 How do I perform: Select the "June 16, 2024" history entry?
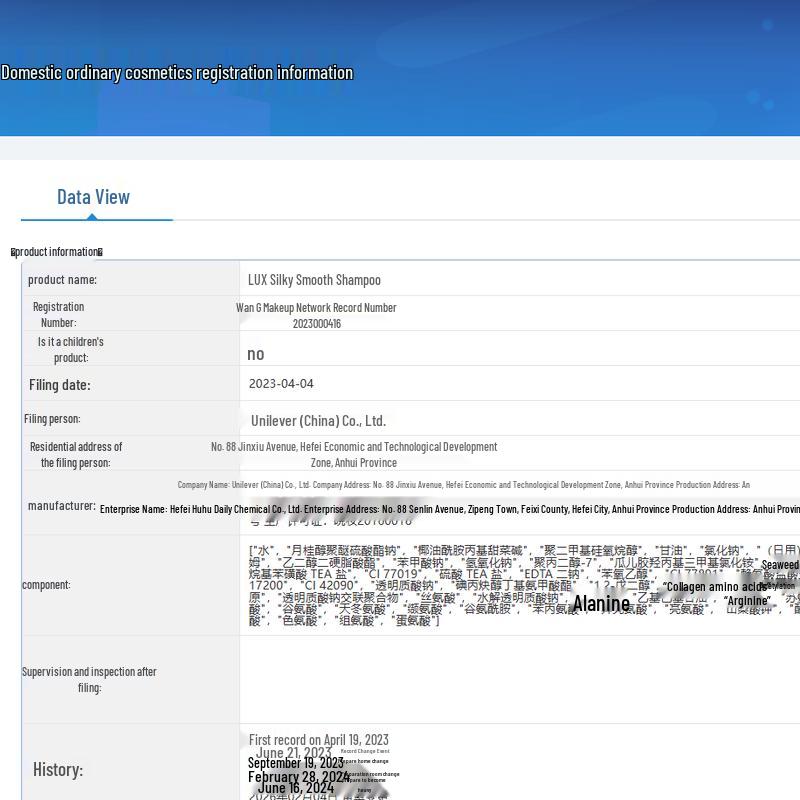point(296,788)
